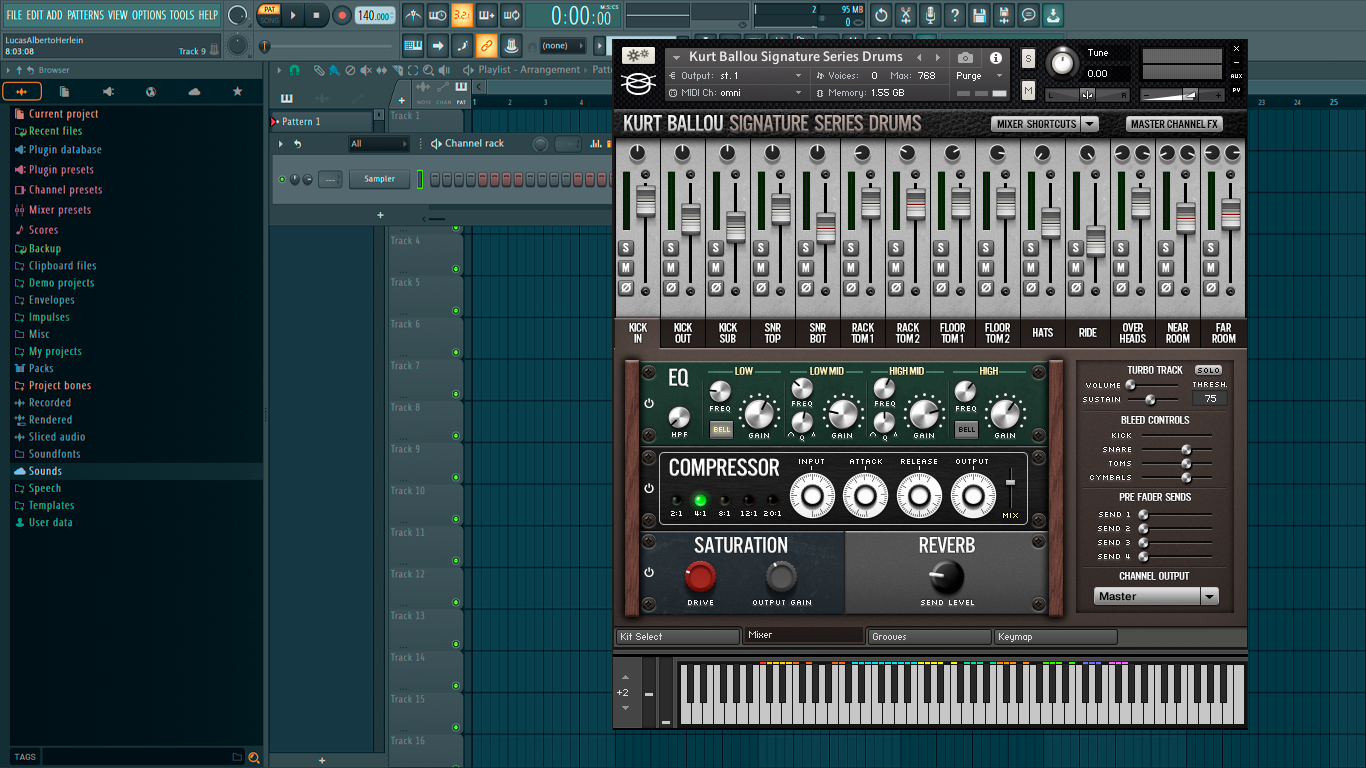Open the audio editor scissors icon

[x=906, y=15]
